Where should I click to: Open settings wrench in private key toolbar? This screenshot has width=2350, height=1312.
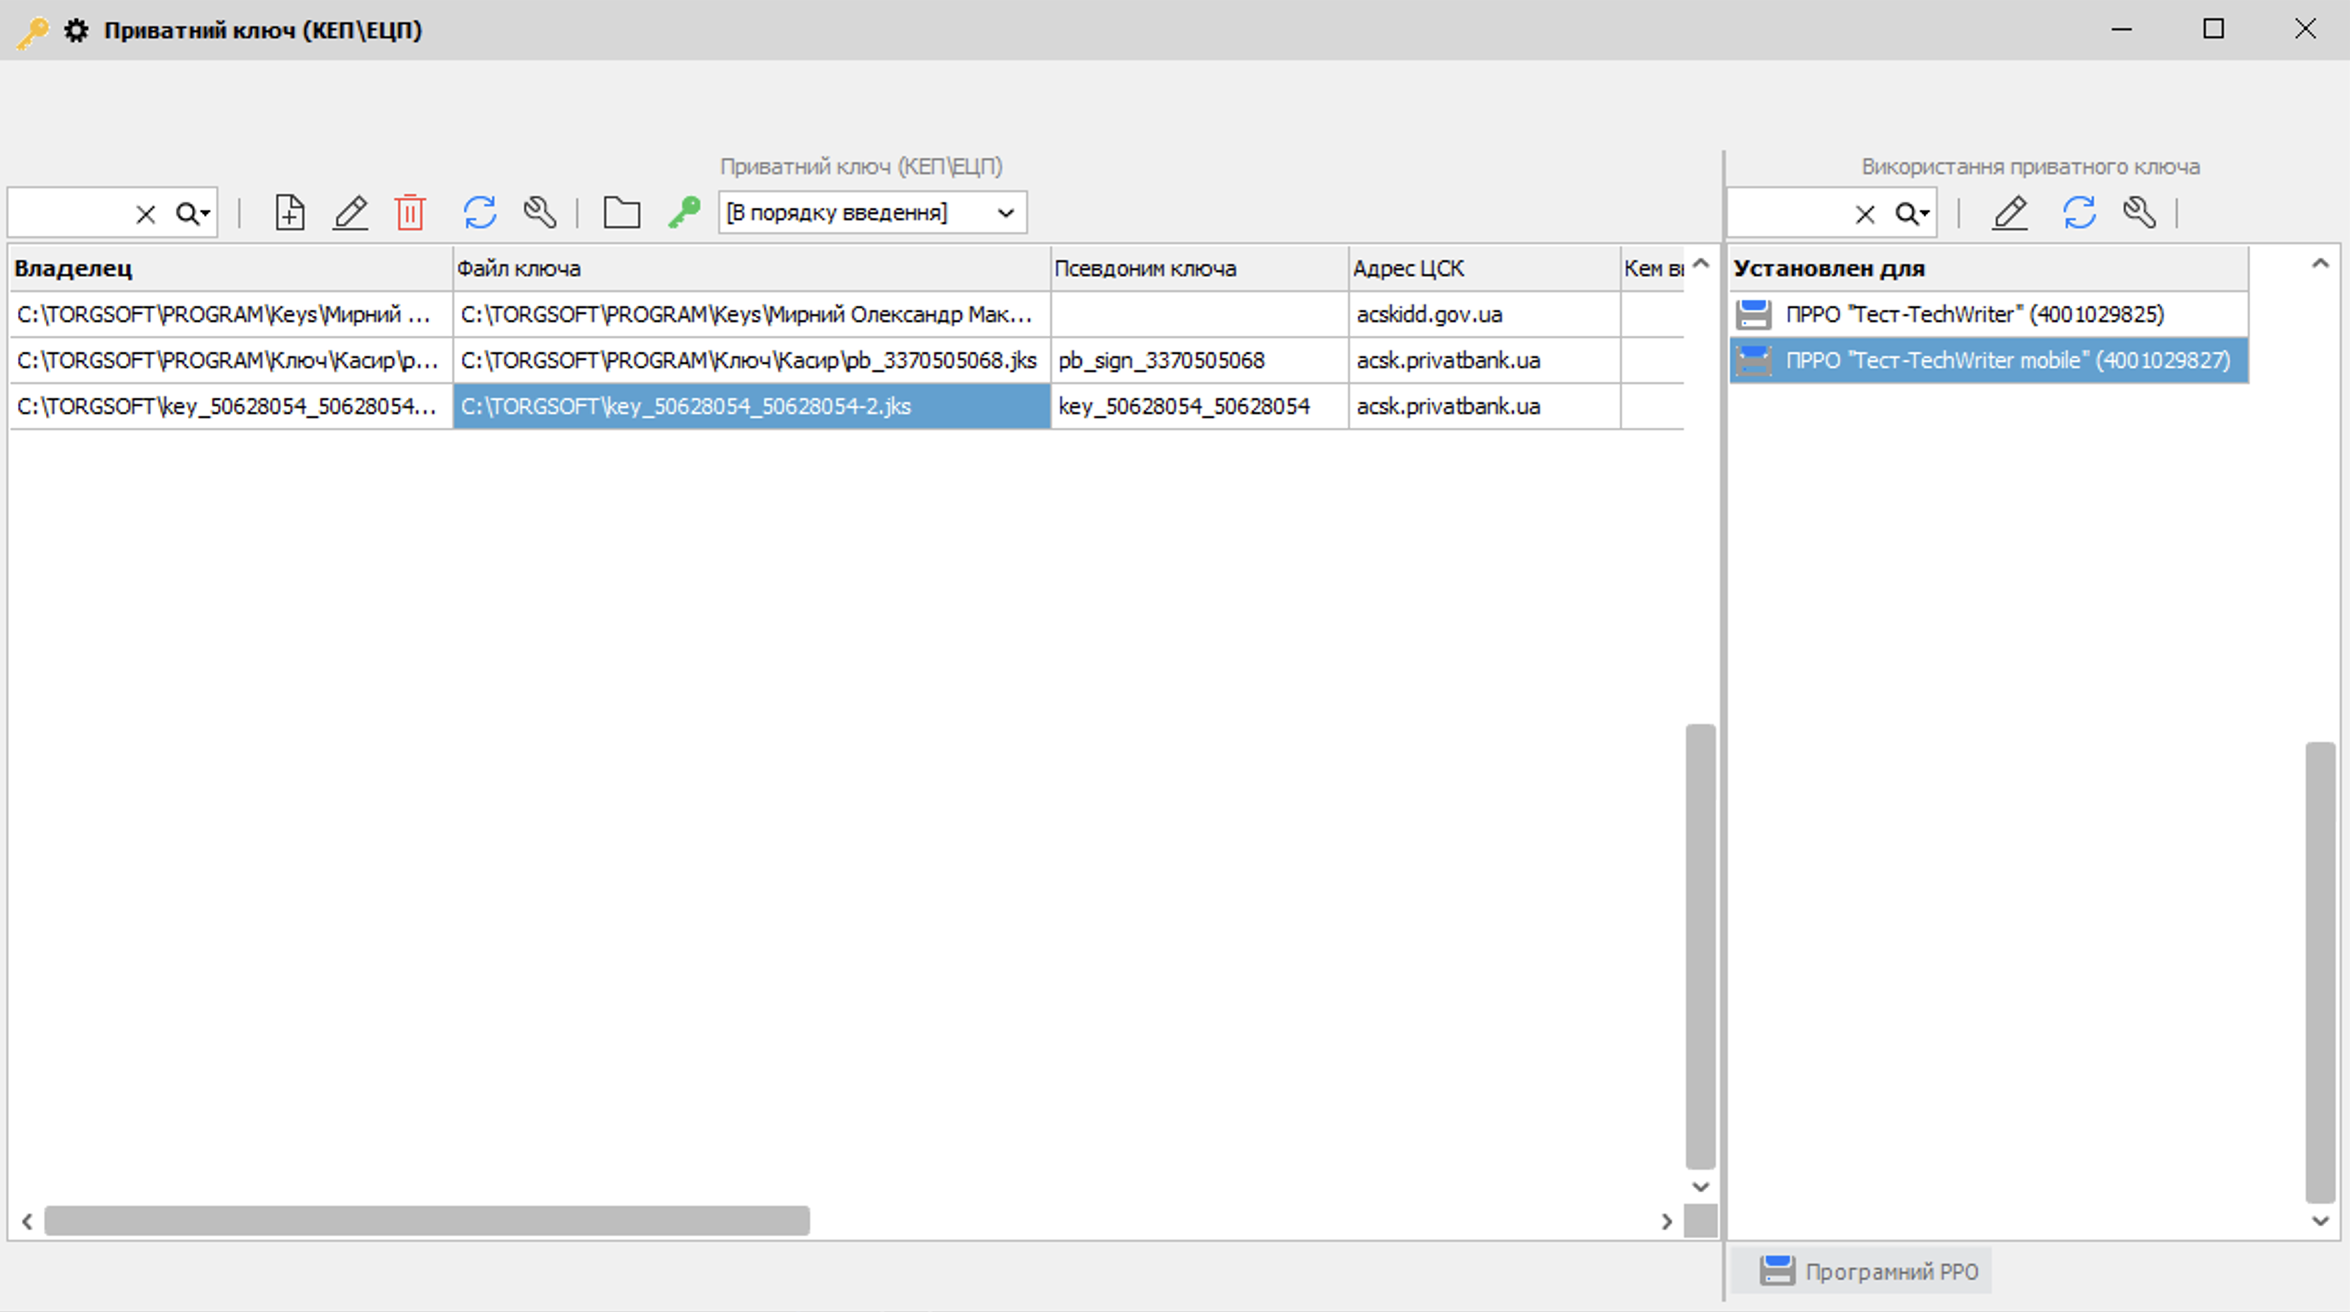[540, 213]
